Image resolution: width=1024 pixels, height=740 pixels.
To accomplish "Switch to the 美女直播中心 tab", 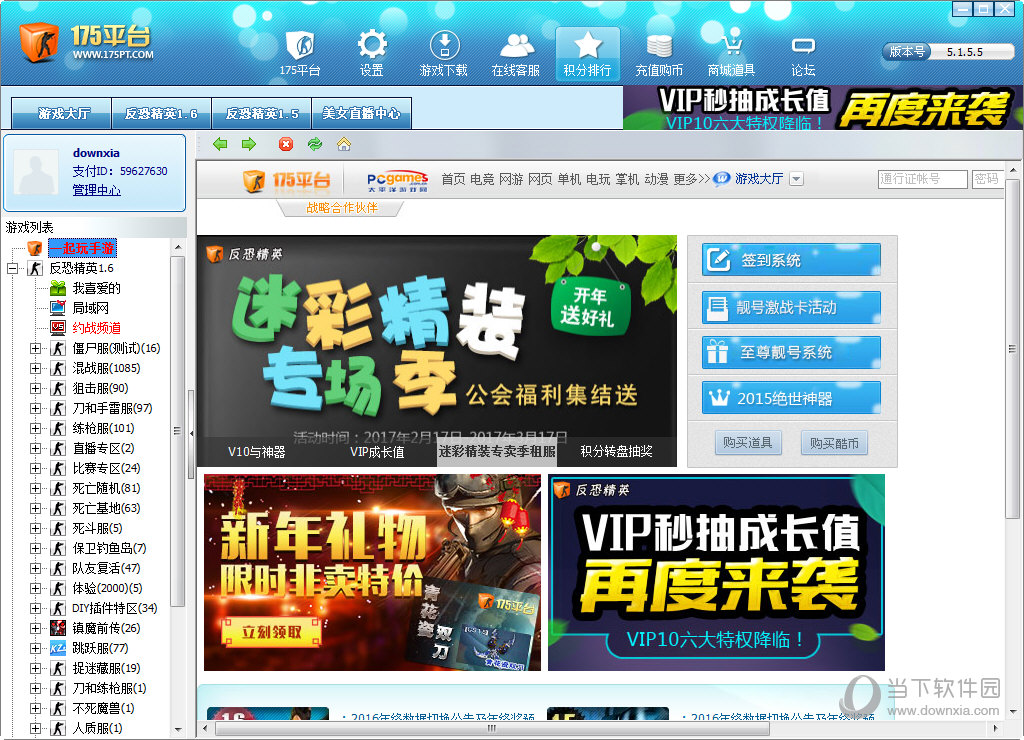I will pos(362,114).
